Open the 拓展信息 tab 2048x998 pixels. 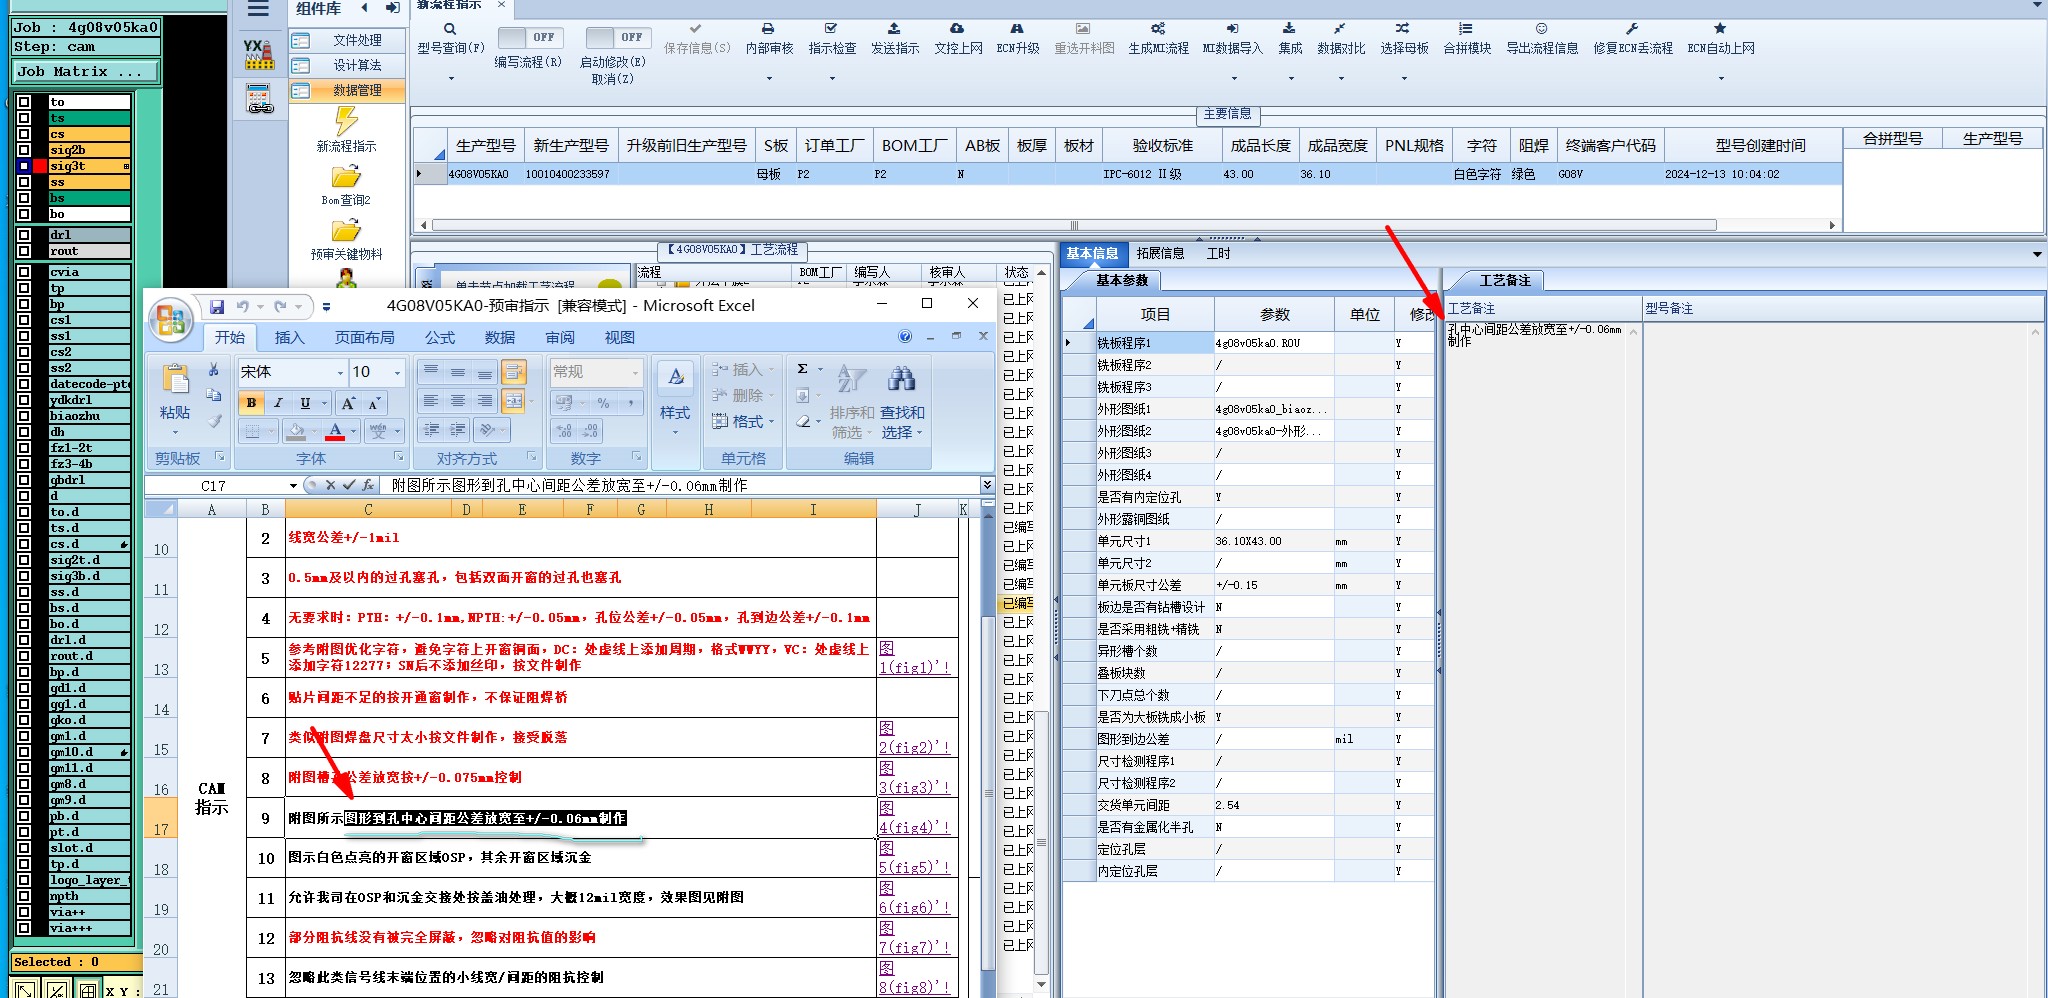pyautogui.click(x=1160, y=254)
